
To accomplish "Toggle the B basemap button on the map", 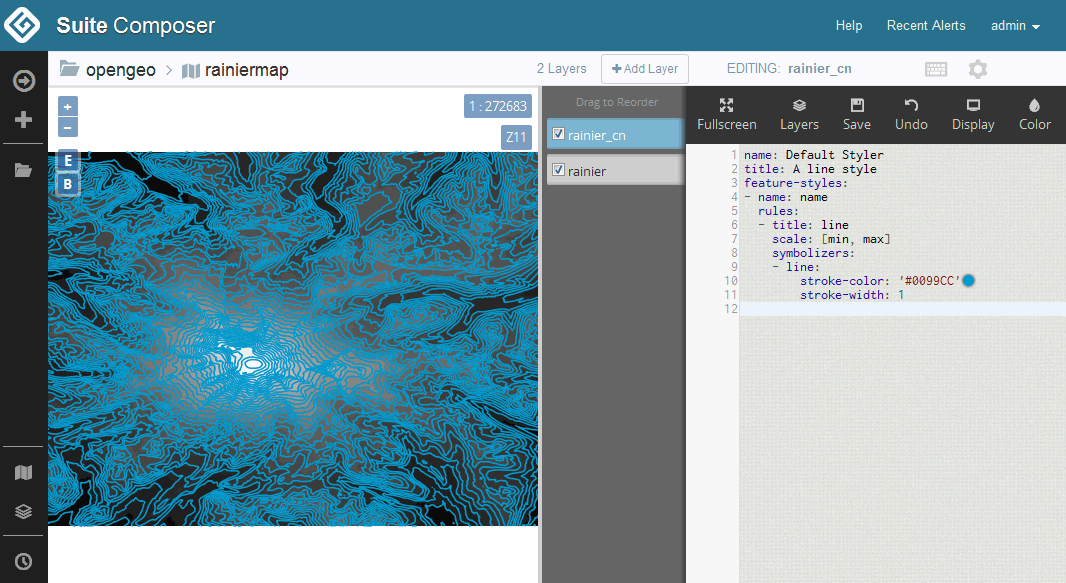I will tap(67, 184).
